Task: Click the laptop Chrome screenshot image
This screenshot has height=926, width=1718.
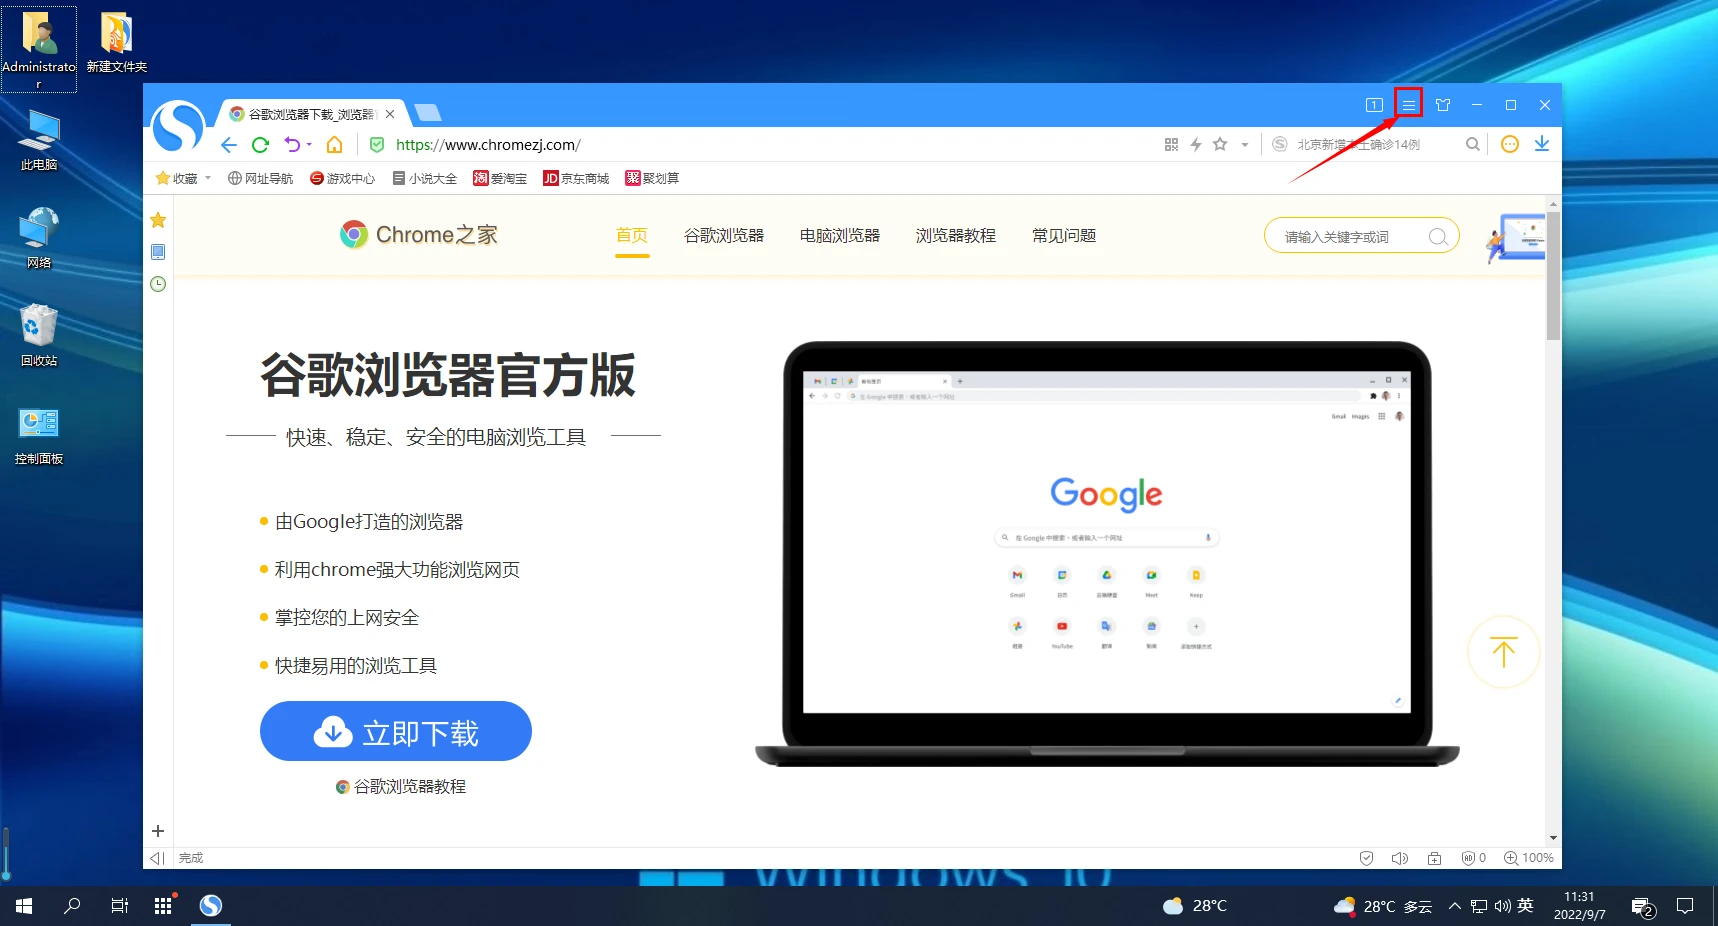Action: pos(1107,555)
